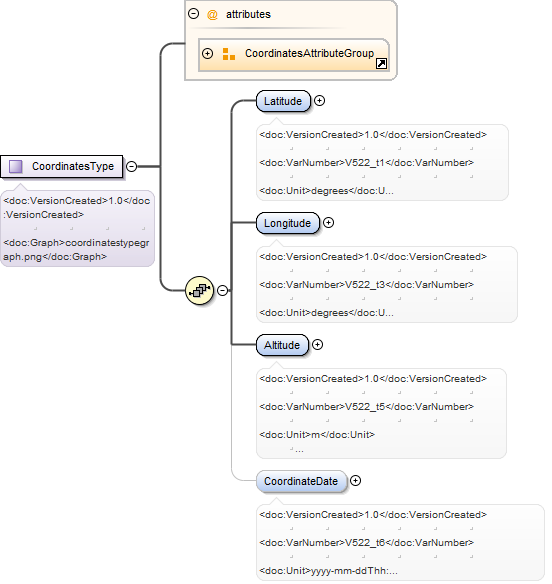Expand the Altitude element
This screenshot has height=584, width=552.
coord(317,345)
